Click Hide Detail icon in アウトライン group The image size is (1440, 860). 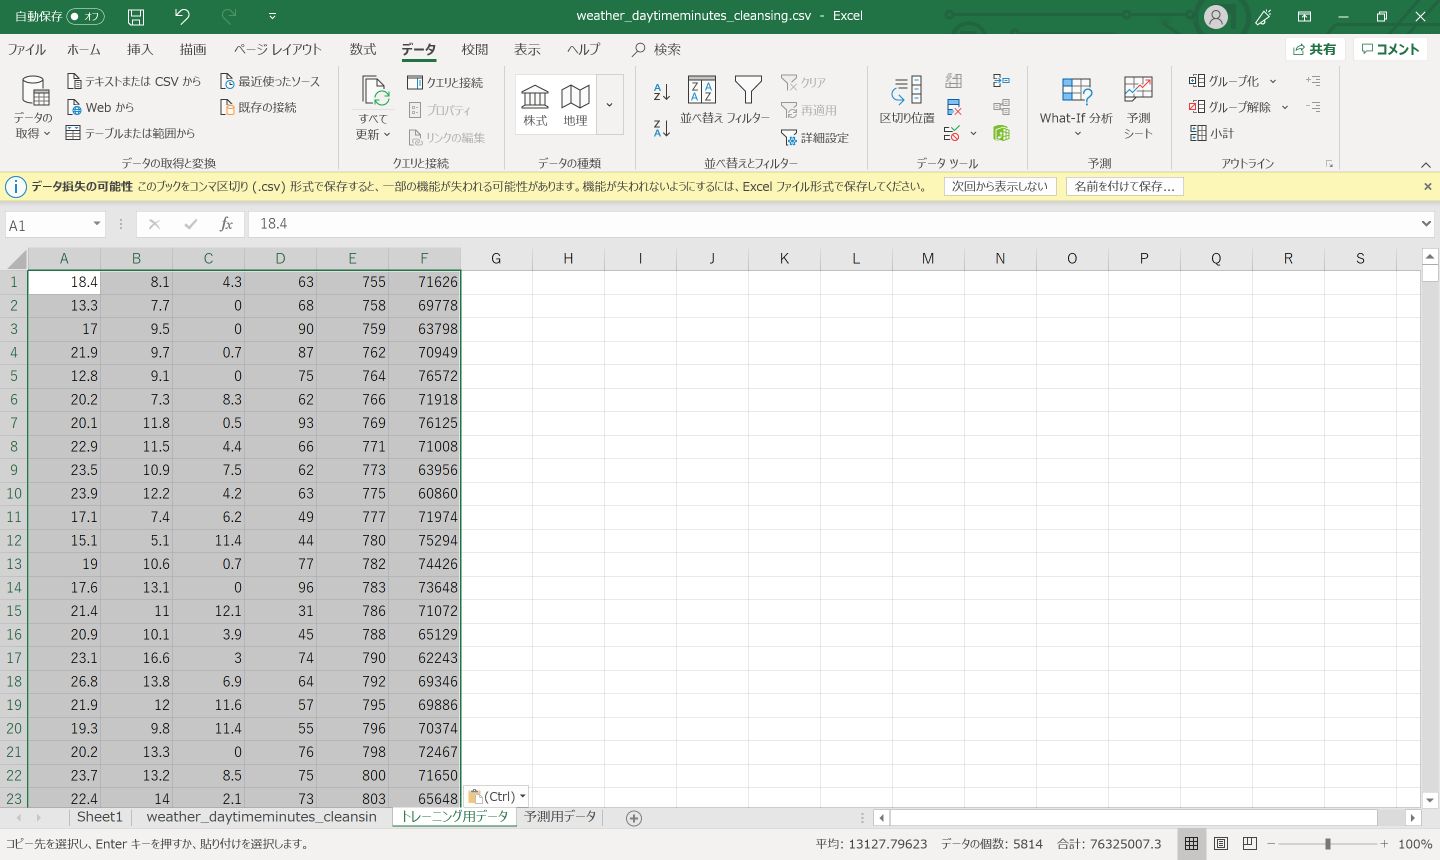[1313, 107]
